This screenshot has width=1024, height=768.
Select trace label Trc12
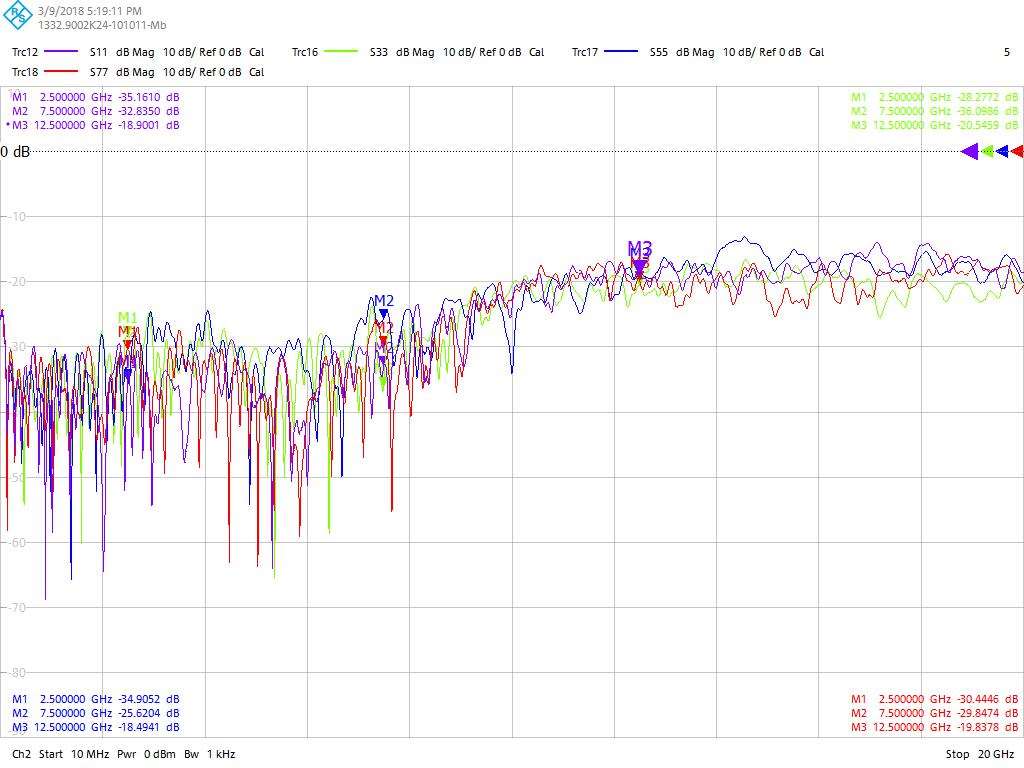25,52
